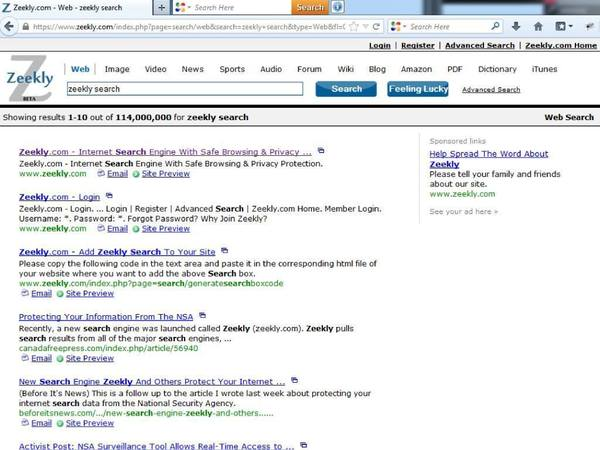Switch to Image search tab
600x450 pixels.
117,69
